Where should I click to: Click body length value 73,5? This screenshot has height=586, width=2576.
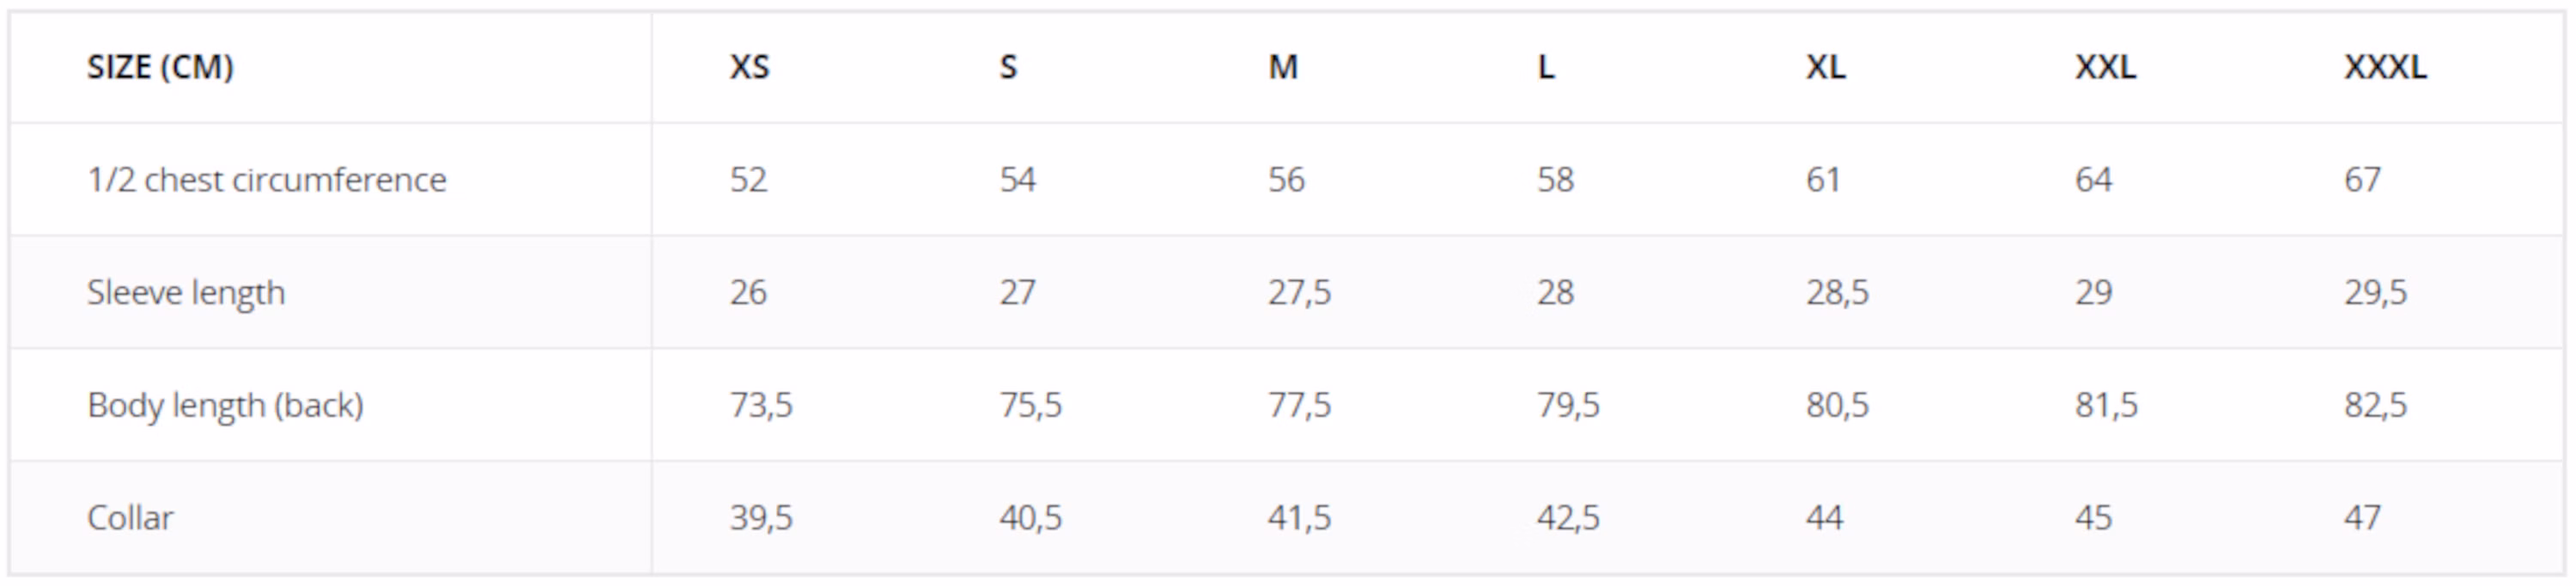(x=761, y=405)
